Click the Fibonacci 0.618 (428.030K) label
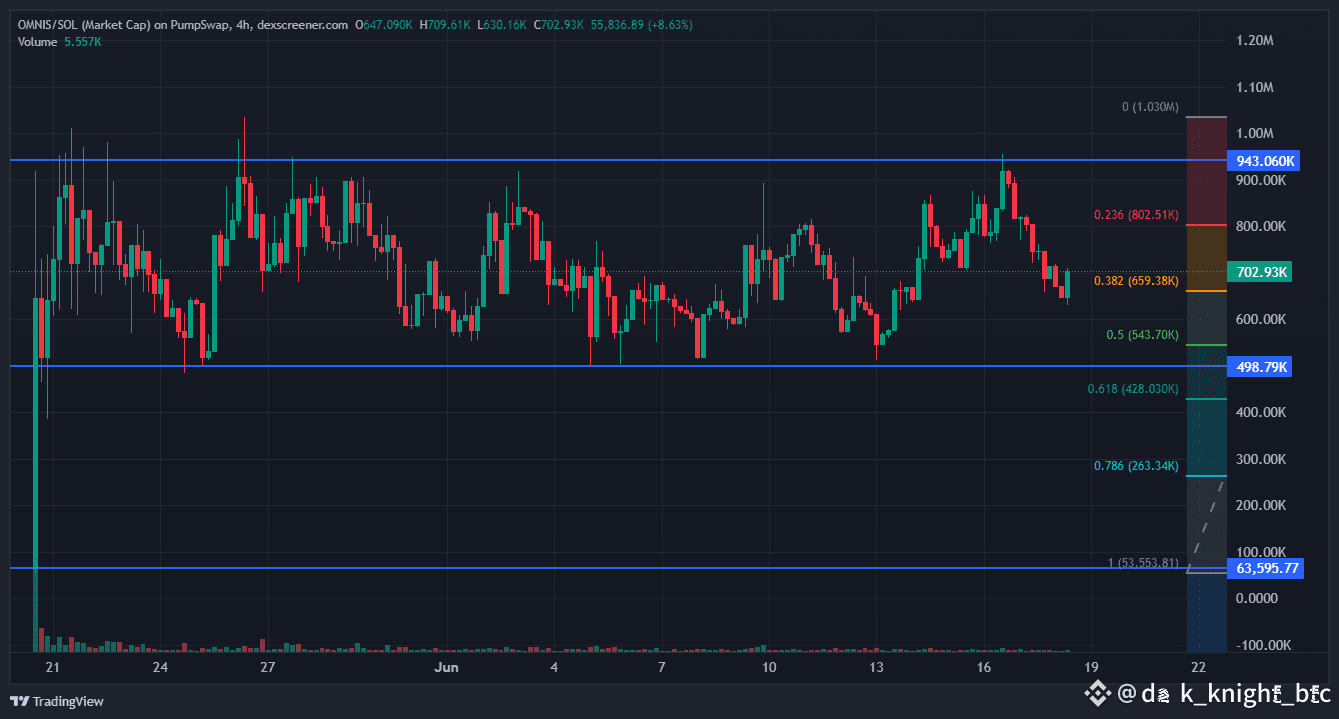The width and height of the screenshot is (1339, 719). tap(1133, 389)
